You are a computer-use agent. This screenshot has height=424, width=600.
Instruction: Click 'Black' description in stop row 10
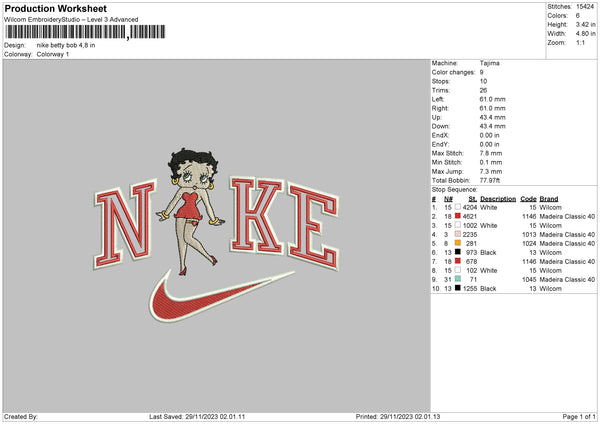(x=488, y=289)
